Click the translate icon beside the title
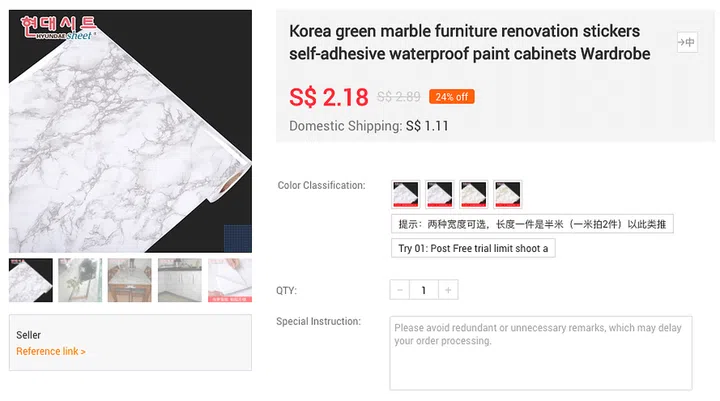Screen dimensions: 720x401 [x=686, y=42]
